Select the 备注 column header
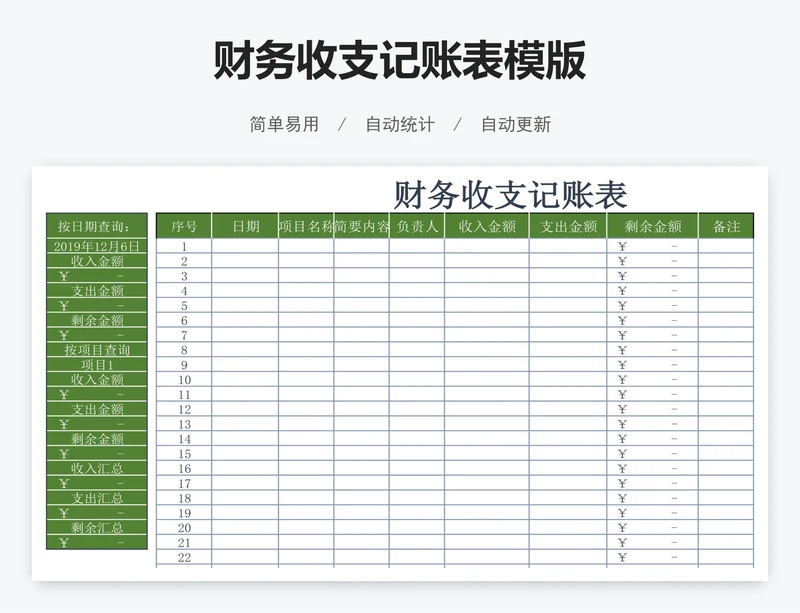 [x=726, y=226]
